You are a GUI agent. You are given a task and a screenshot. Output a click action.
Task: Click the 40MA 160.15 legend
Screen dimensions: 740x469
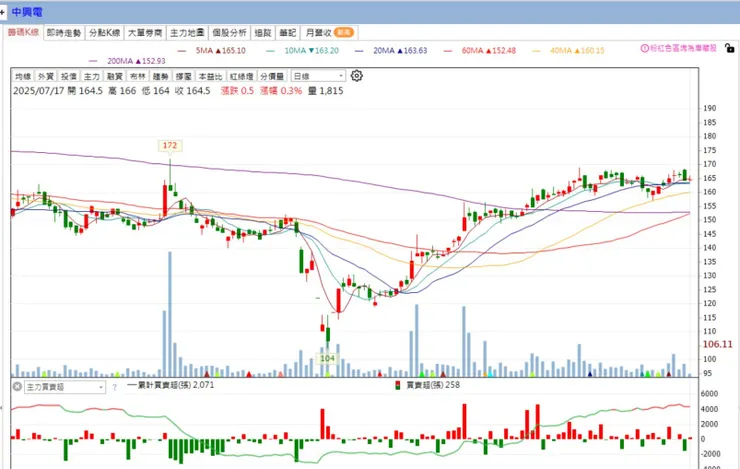[x=568, y=50]
